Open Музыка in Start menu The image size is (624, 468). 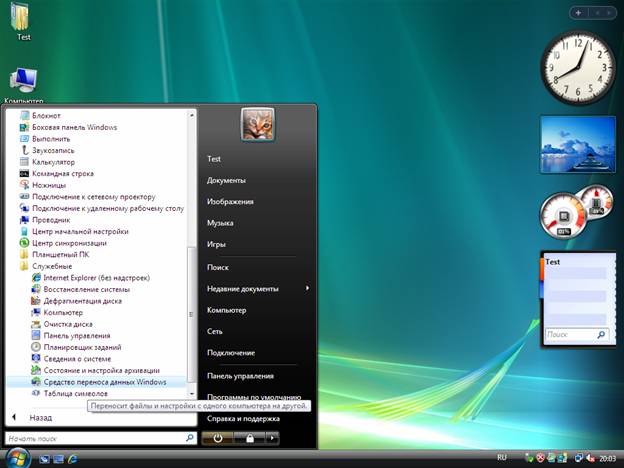click(x=220, y=223)
